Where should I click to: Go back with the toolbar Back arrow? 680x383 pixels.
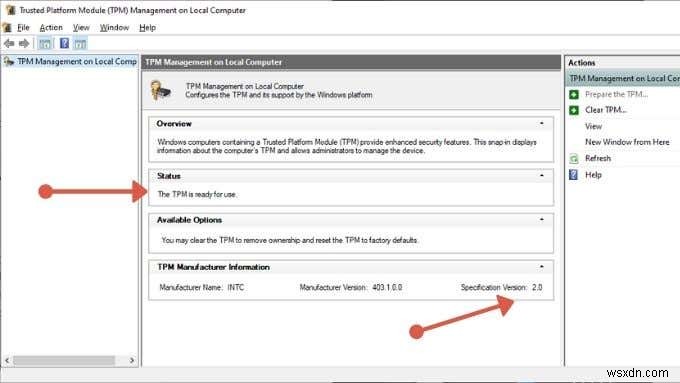(x=9, y=43)
